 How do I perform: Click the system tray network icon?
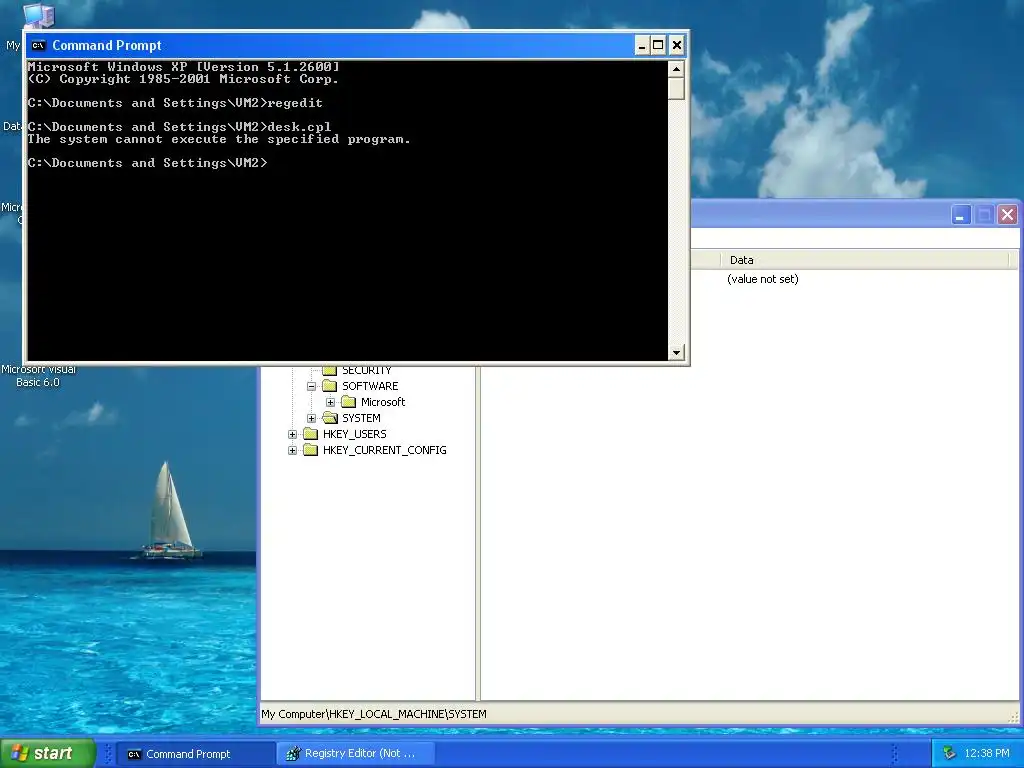pyautogui.click(x=949, y=753)
